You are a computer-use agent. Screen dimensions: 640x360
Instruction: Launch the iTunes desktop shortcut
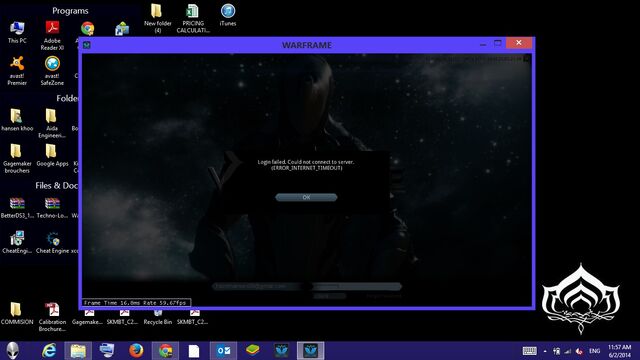coord(228,15)
